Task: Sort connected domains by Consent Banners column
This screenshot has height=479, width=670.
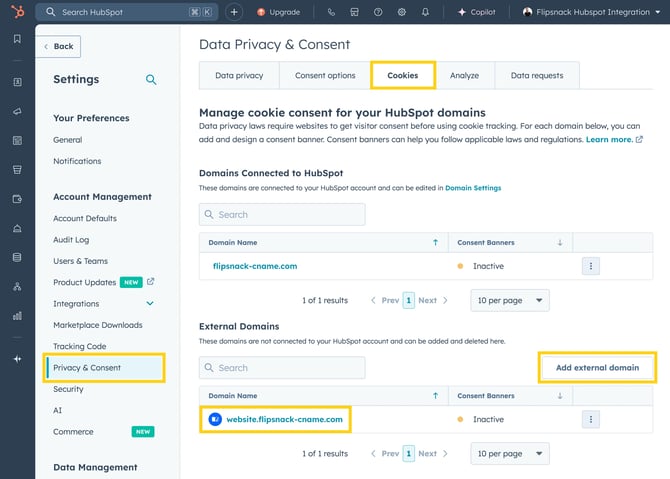Action: [x=560, y=242]
